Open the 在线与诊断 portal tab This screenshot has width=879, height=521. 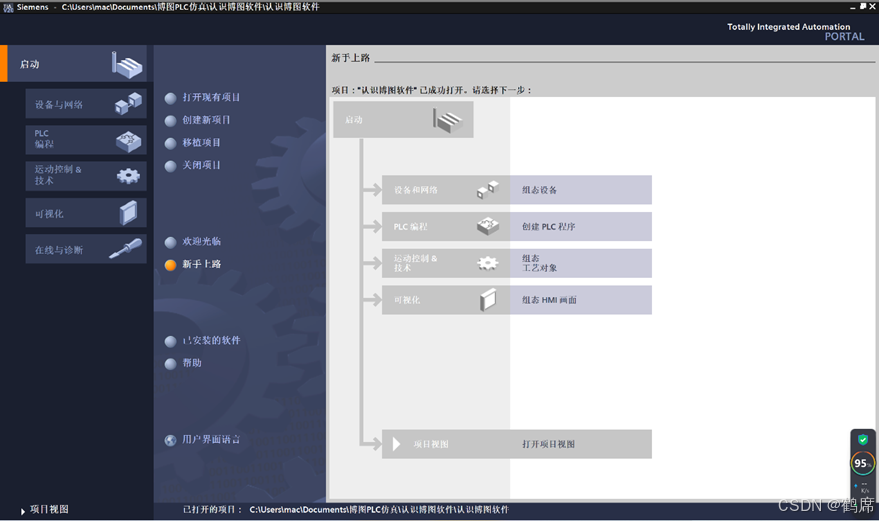[86, 249]
